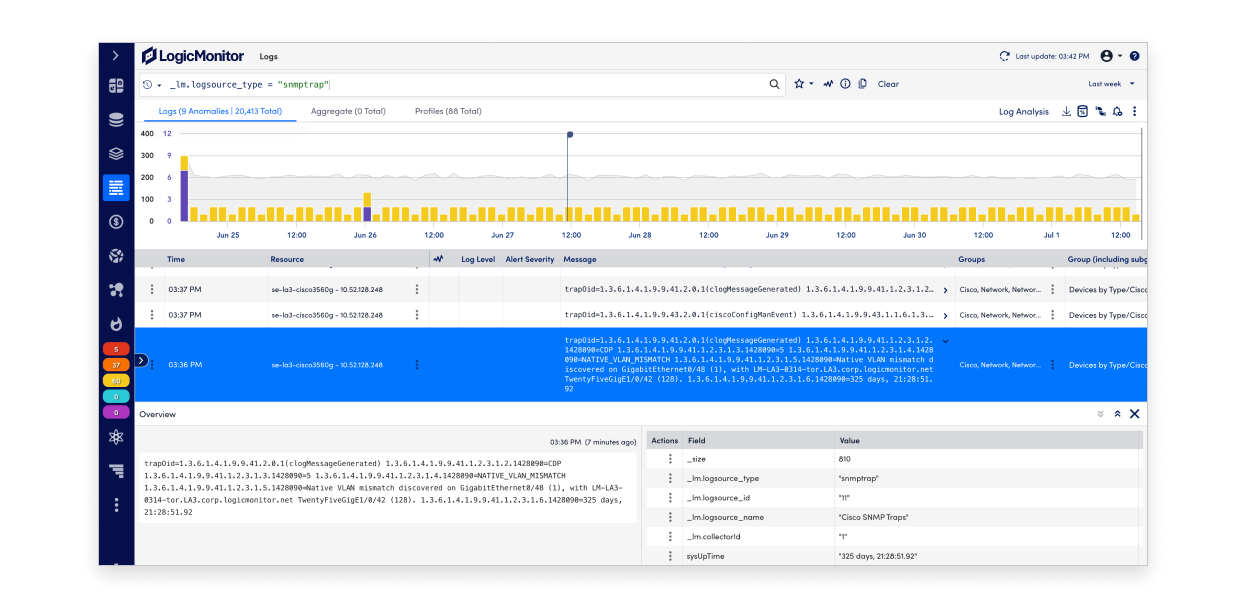This screenshot has height=600, width=1248.
Task: Toggle the star to favorite the current query
Action: point(799,84)
